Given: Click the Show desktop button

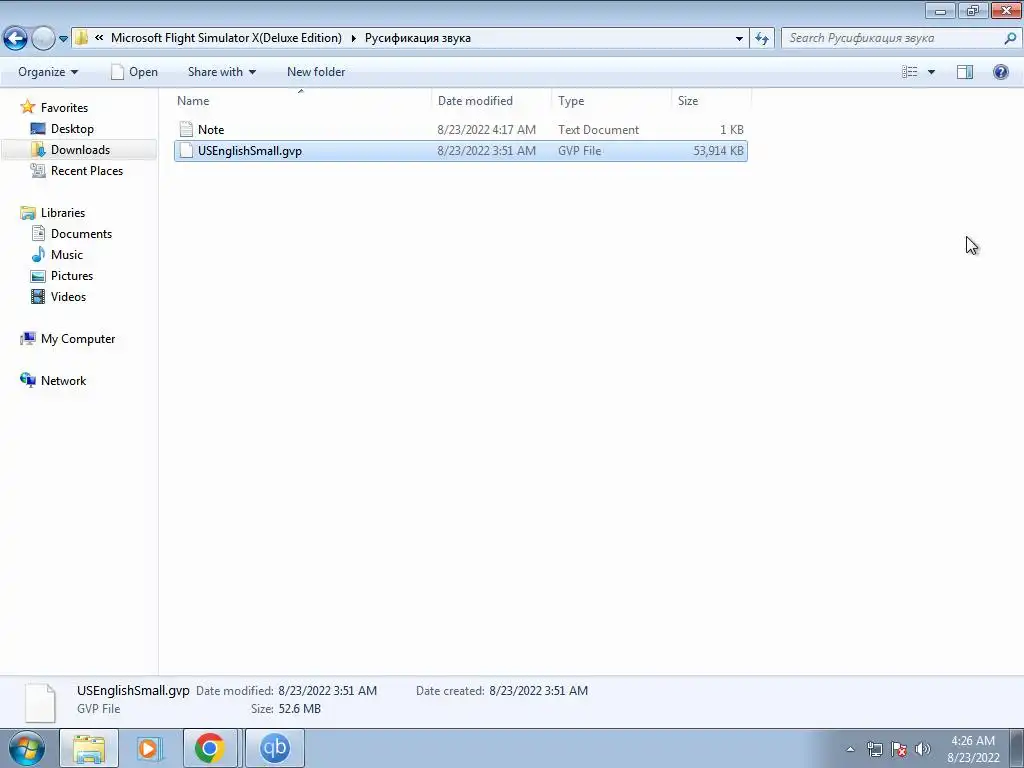Looking at the screenshot, I should coord(1017,748).
